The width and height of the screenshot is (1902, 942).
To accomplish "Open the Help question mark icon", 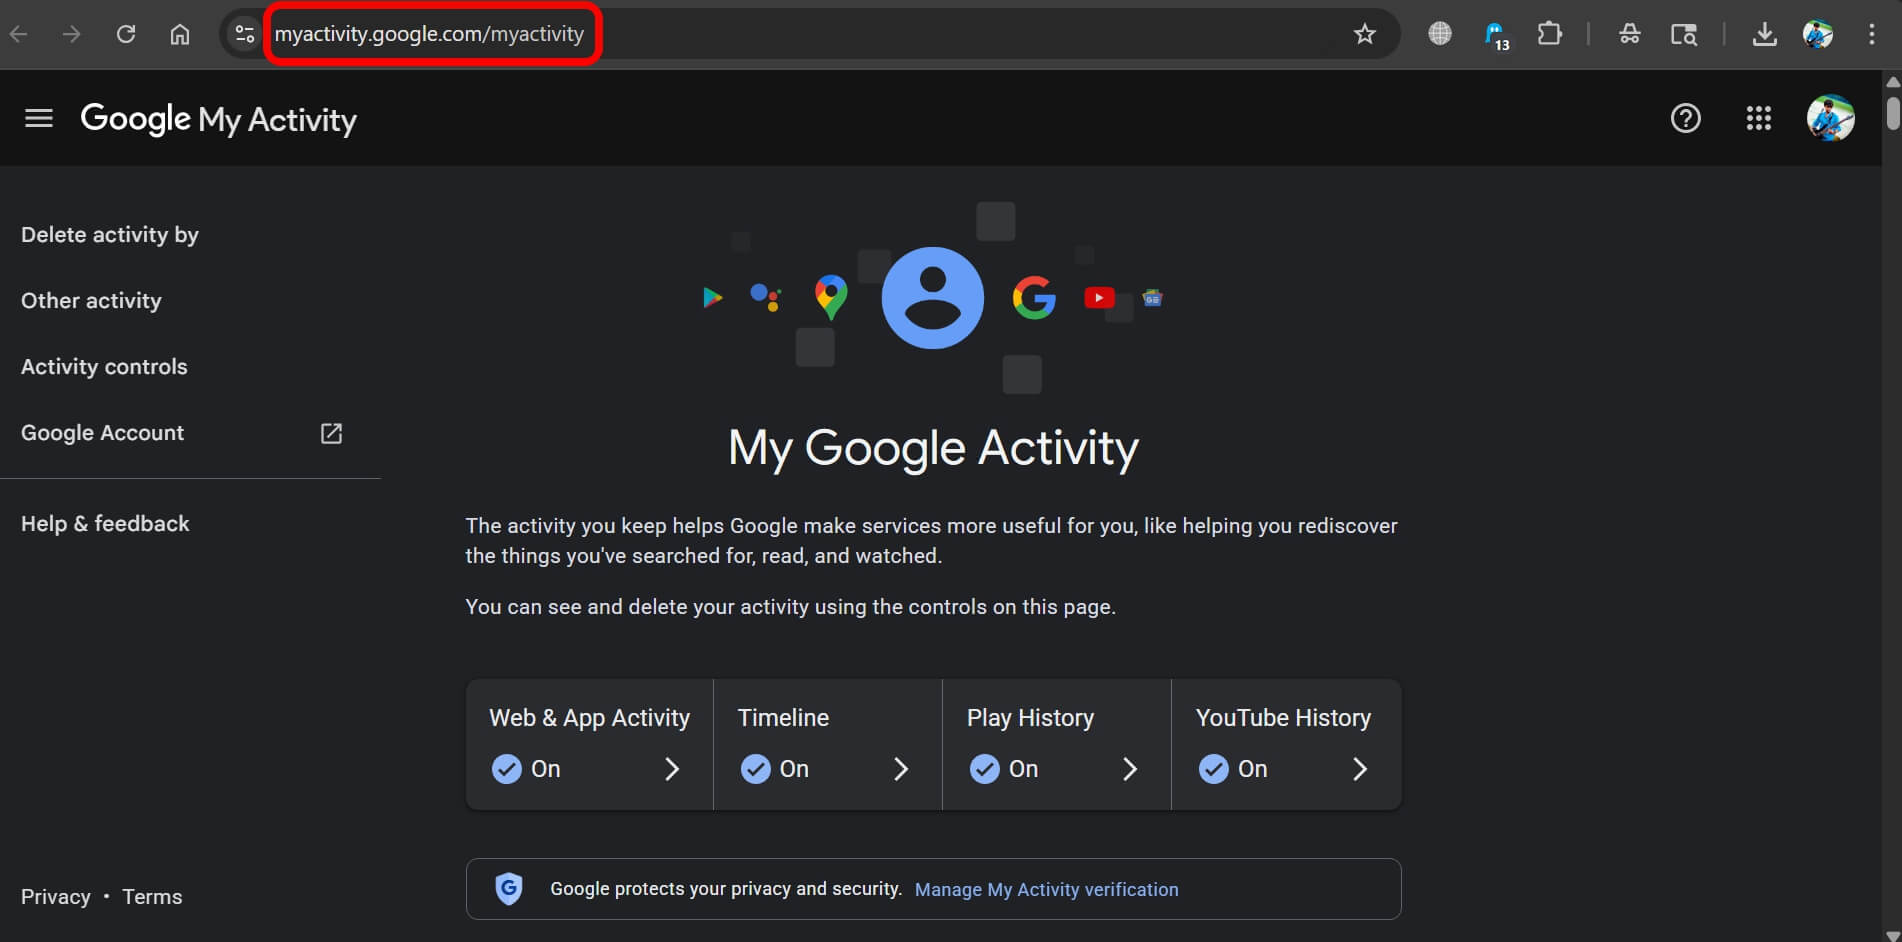I will click(1686, 118).
